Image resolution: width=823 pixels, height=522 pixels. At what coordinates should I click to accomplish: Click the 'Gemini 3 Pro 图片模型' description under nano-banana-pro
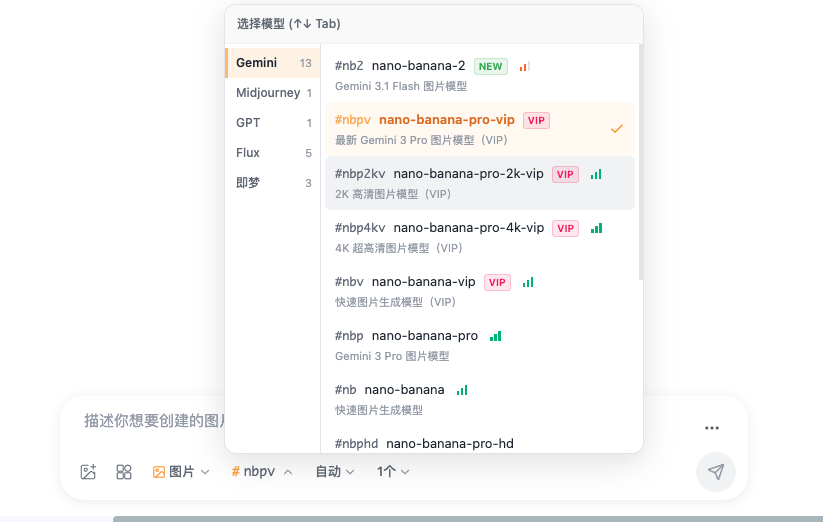pyautogui.click(x=392, y=356)
